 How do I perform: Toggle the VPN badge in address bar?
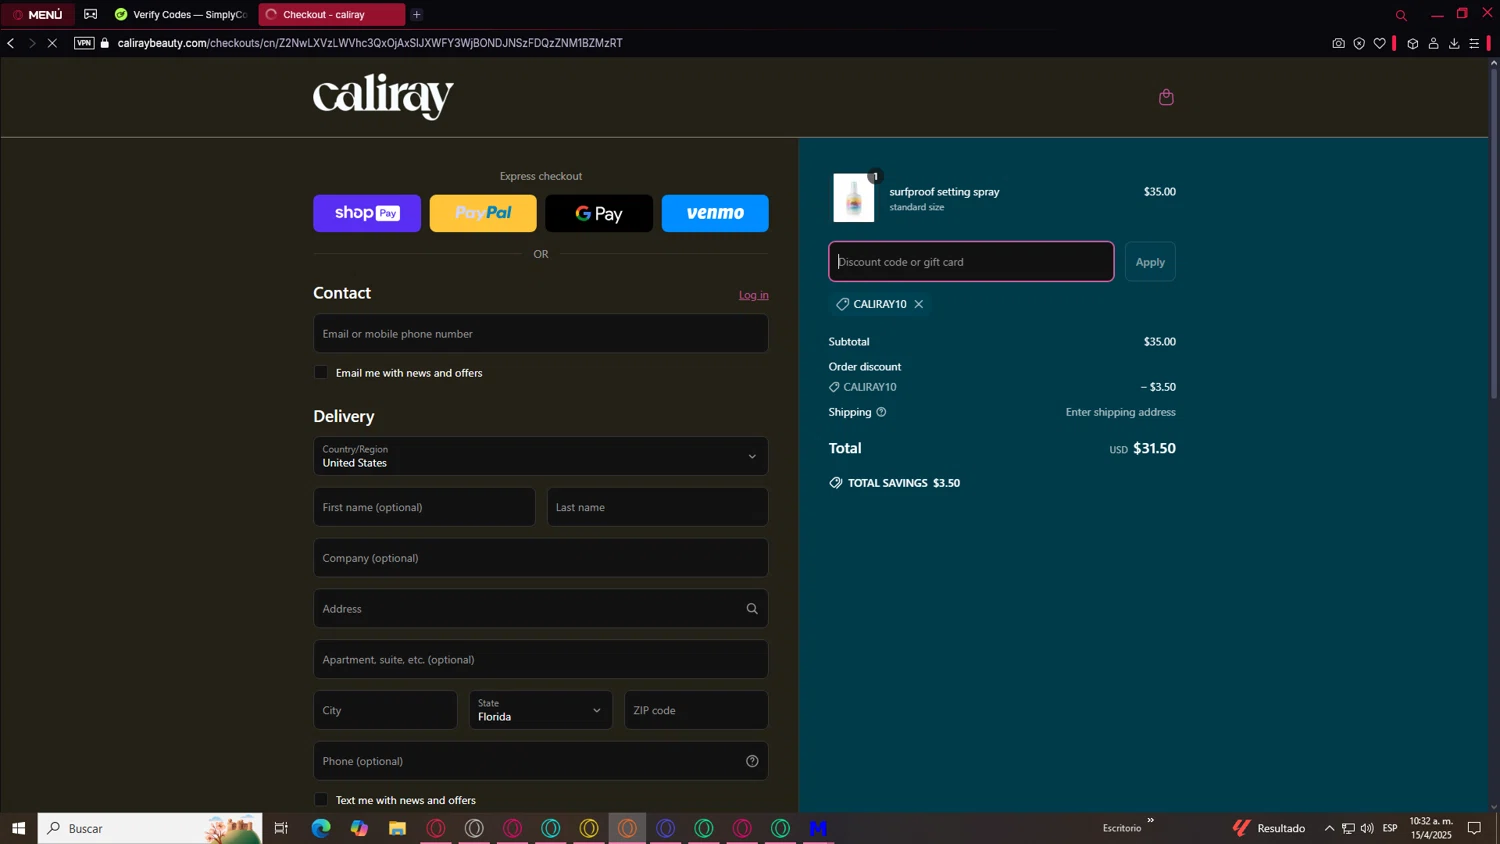[x=84, y=43]
